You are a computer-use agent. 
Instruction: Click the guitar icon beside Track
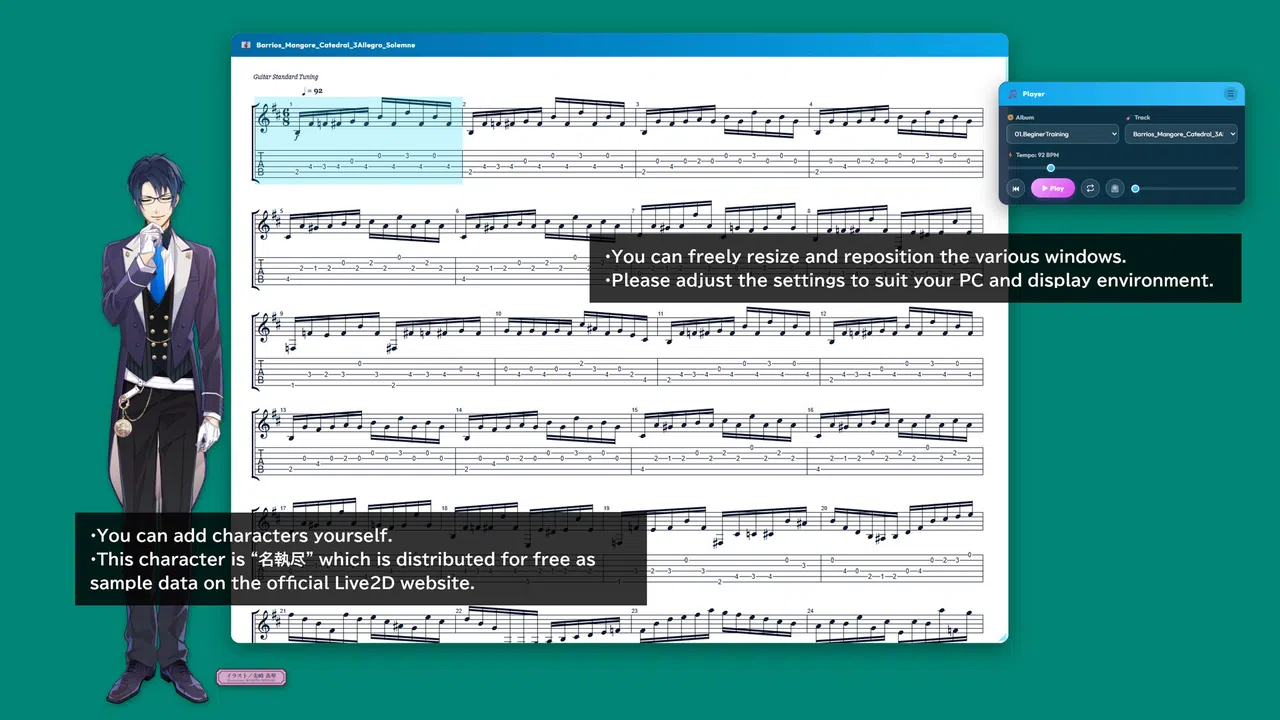coord(1129,118)
